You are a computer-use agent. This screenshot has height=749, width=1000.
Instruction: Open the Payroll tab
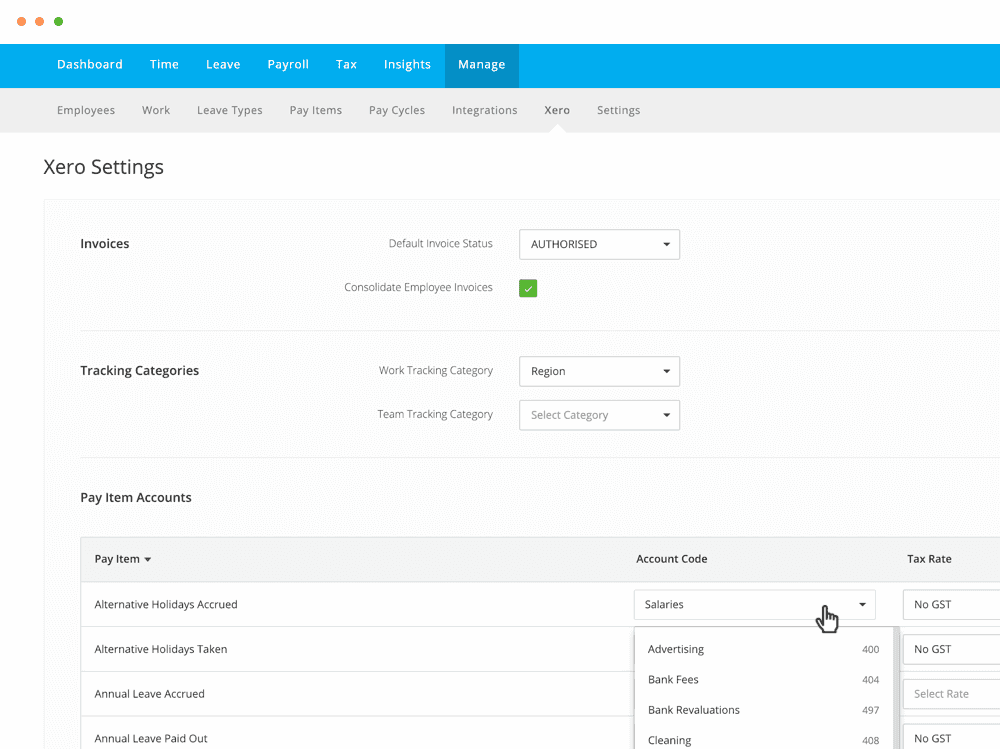coord(288,64)
